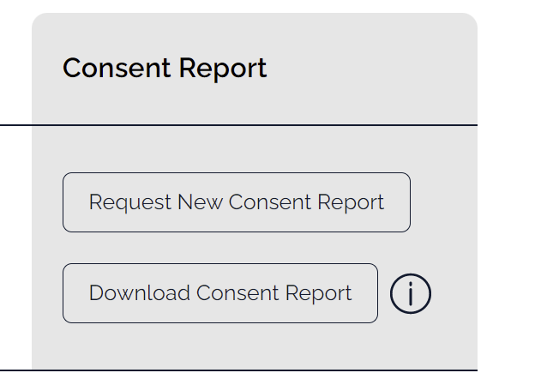Click the word 'Download' in the lower button

[x=139, y=293]
